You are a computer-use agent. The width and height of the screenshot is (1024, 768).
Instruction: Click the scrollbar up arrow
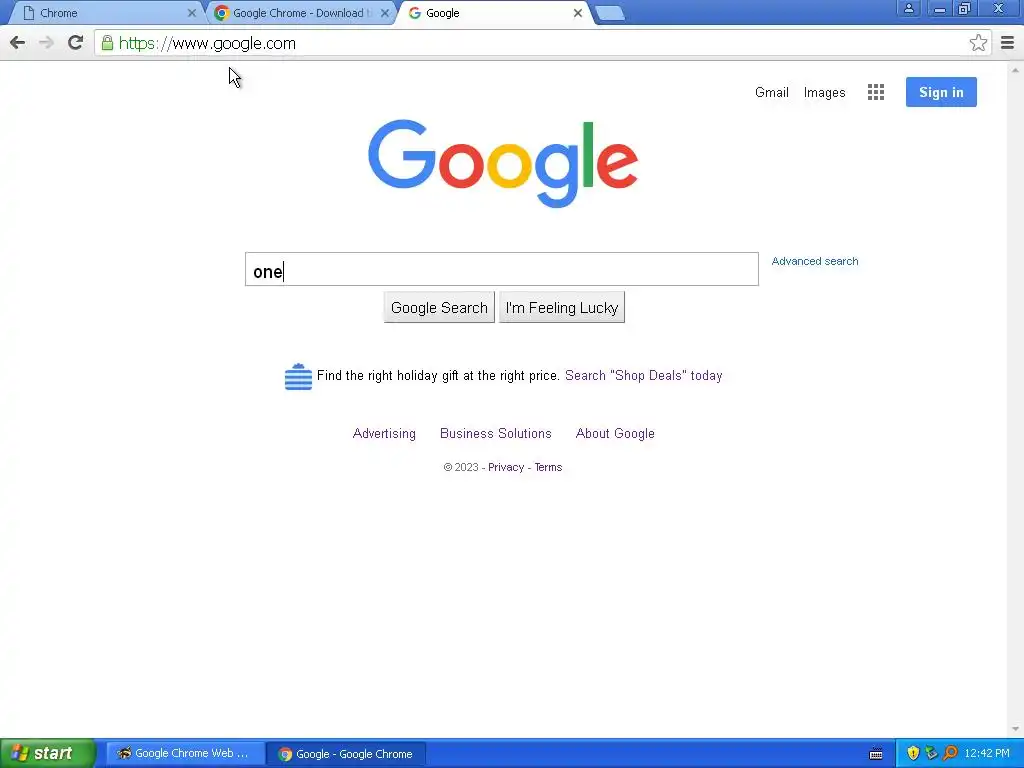point(1015,69)
